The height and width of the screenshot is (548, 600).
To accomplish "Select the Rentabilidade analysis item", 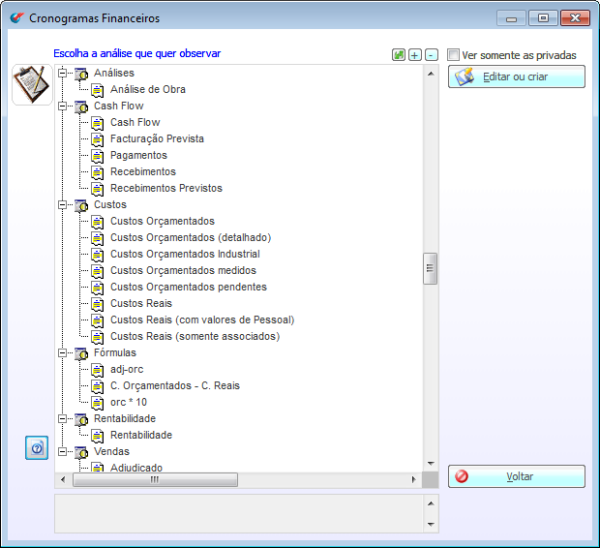I will tap(141, 435).
